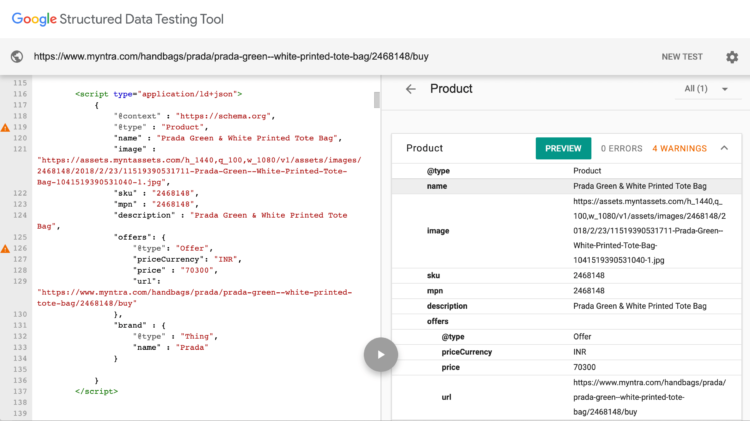Click the price 70300 row

[x=567, y=367]
